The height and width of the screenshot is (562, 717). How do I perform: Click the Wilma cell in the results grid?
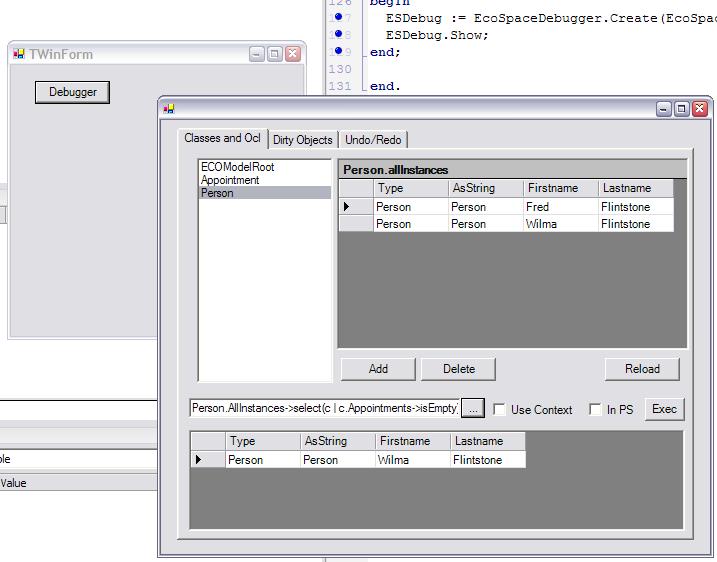(410, 460)
